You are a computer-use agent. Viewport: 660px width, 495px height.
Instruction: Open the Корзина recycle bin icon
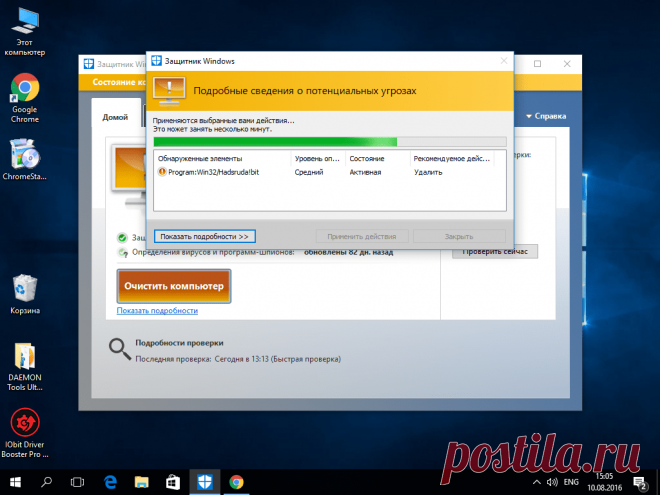[x=25, y=294]
